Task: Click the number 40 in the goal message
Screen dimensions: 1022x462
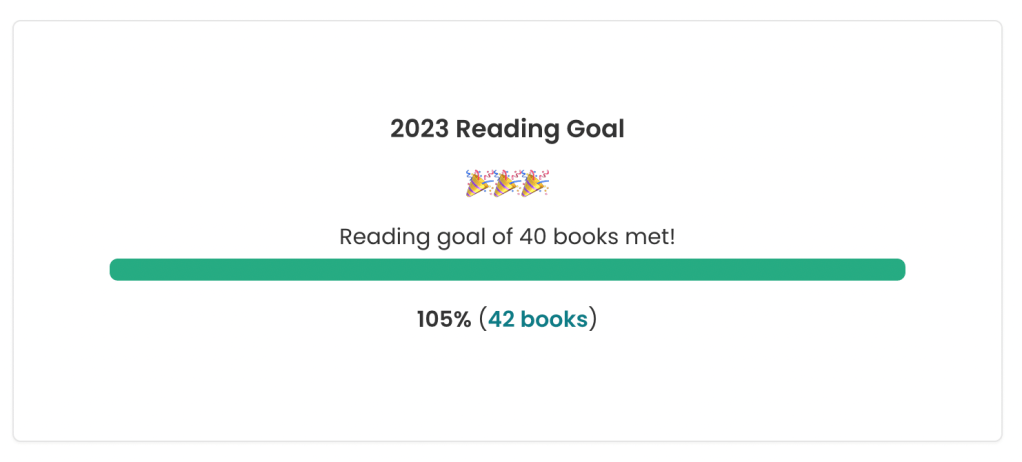Action: (530, 237)
